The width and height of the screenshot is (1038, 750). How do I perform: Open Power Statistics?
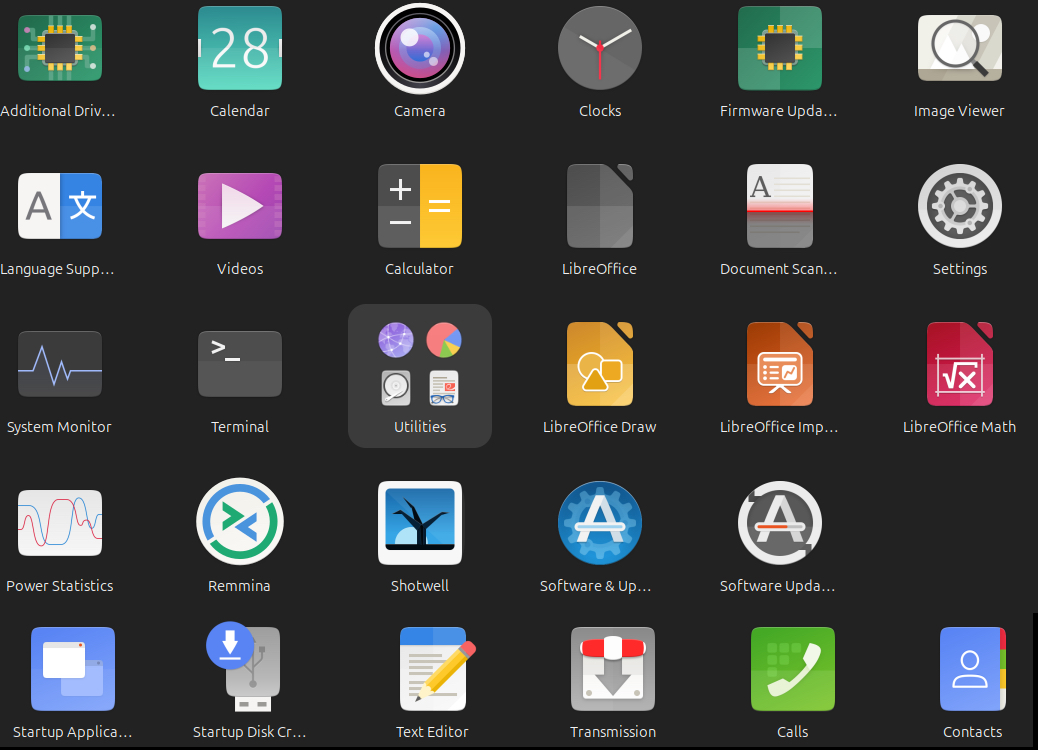(60, 523)
